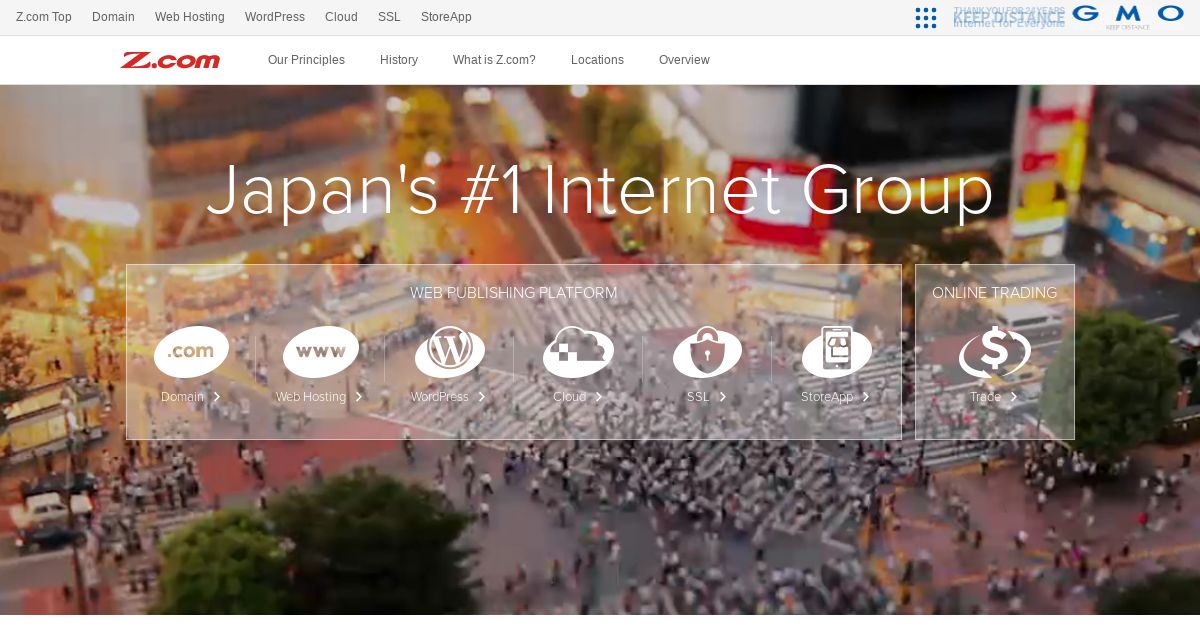Click the SSL padlock icon
Screen dimensions: 1200x630
[x=707, y=352]
